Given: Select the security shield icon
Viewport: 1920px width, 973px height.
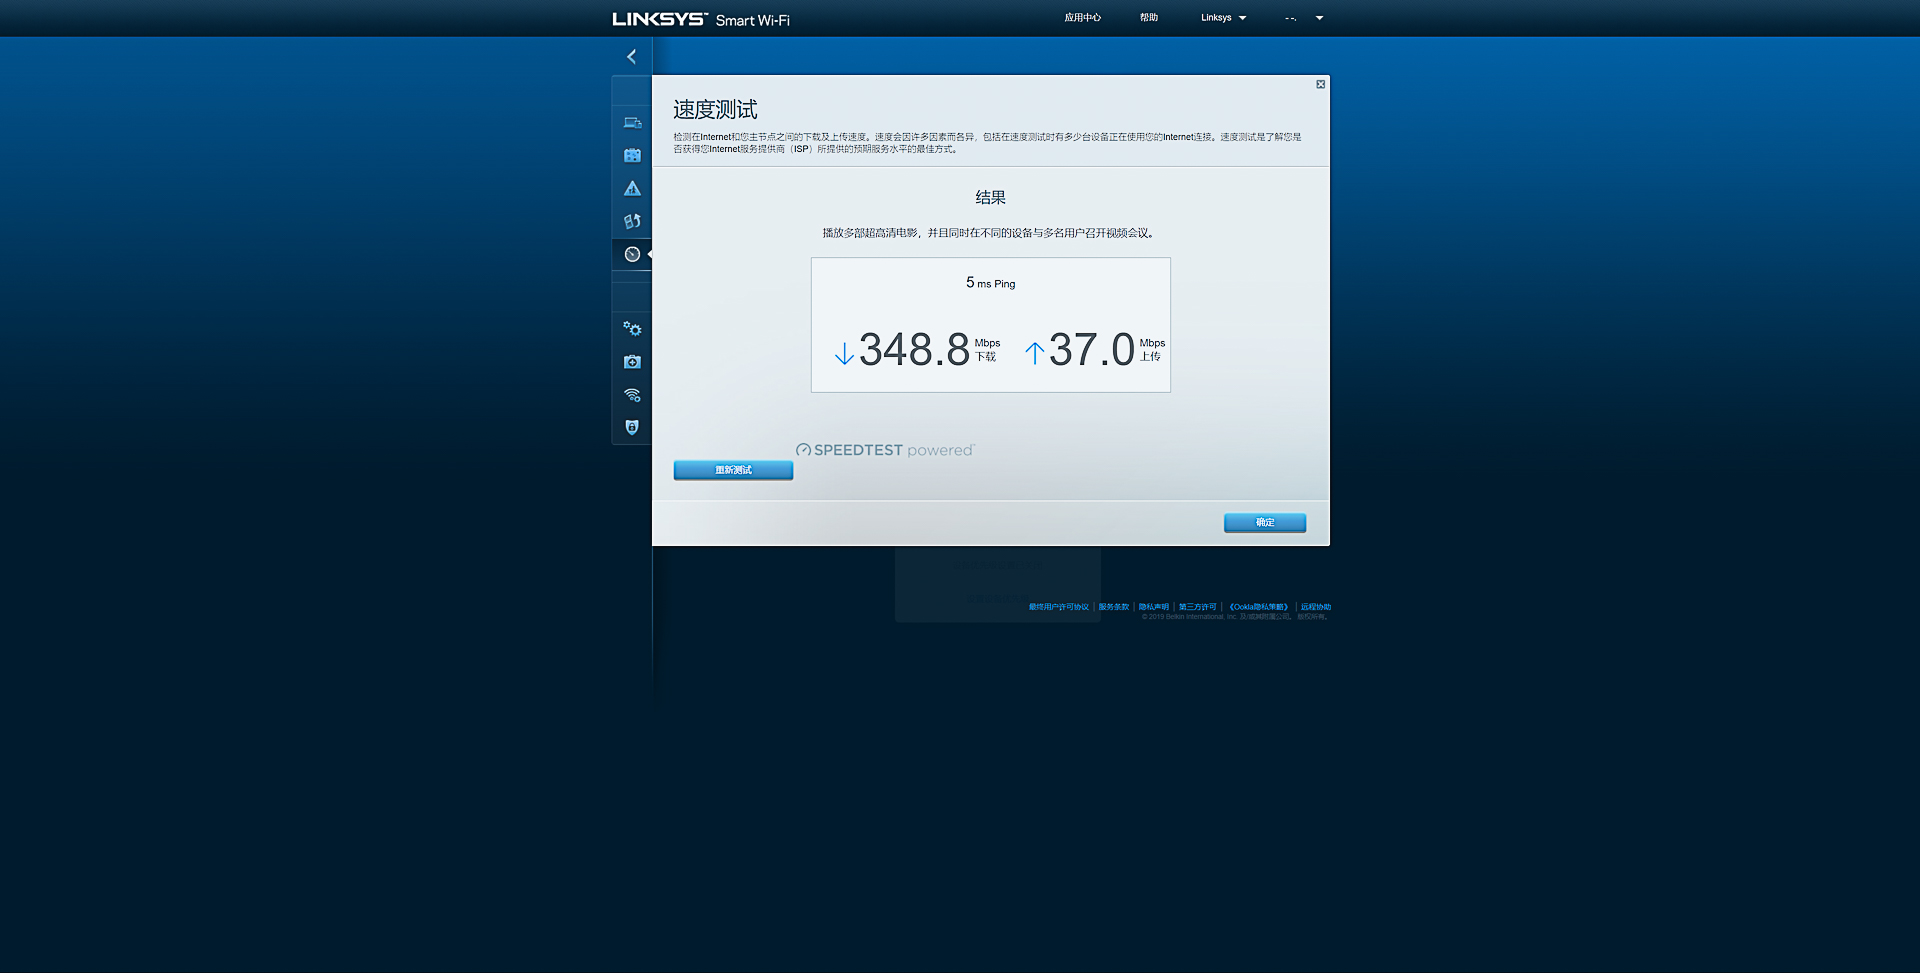Looking at the screenshot, I should pos(631,426).
